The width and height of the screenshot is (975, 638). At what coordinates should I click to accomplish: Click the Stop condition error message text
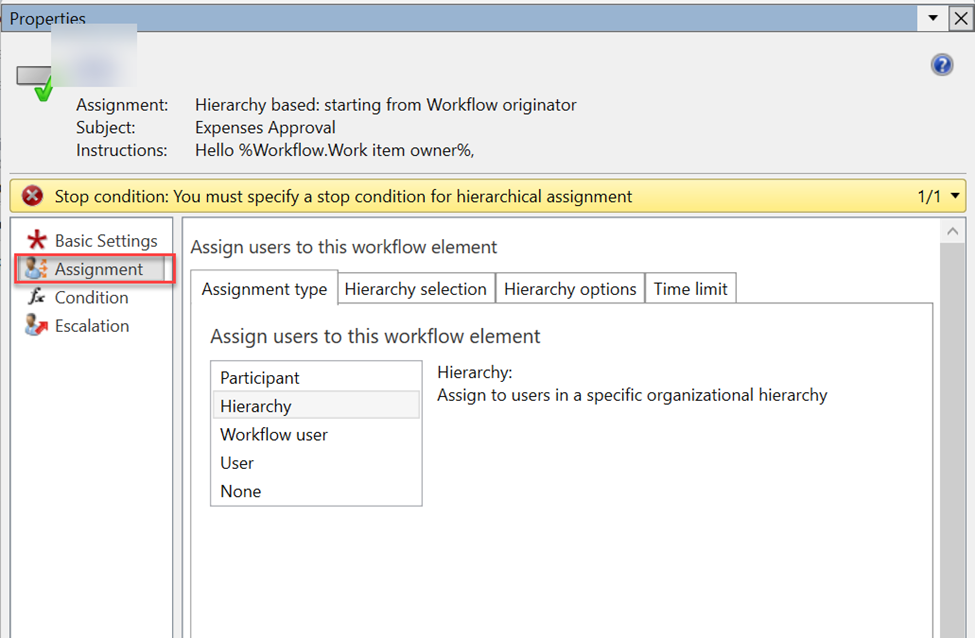[x=343, y=196]
